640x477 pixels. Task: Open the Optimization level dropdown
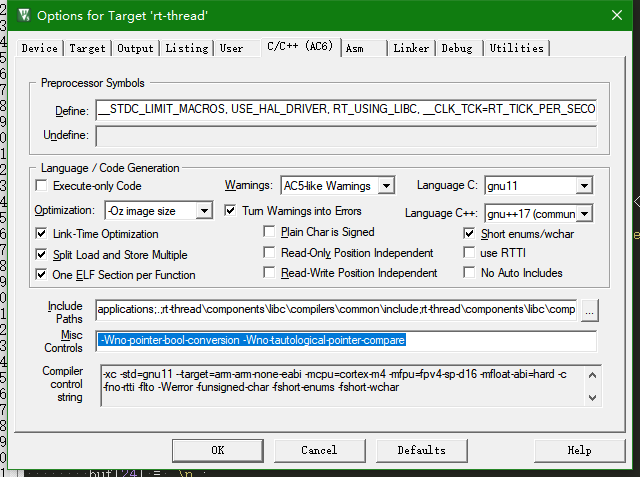[204, 211]
